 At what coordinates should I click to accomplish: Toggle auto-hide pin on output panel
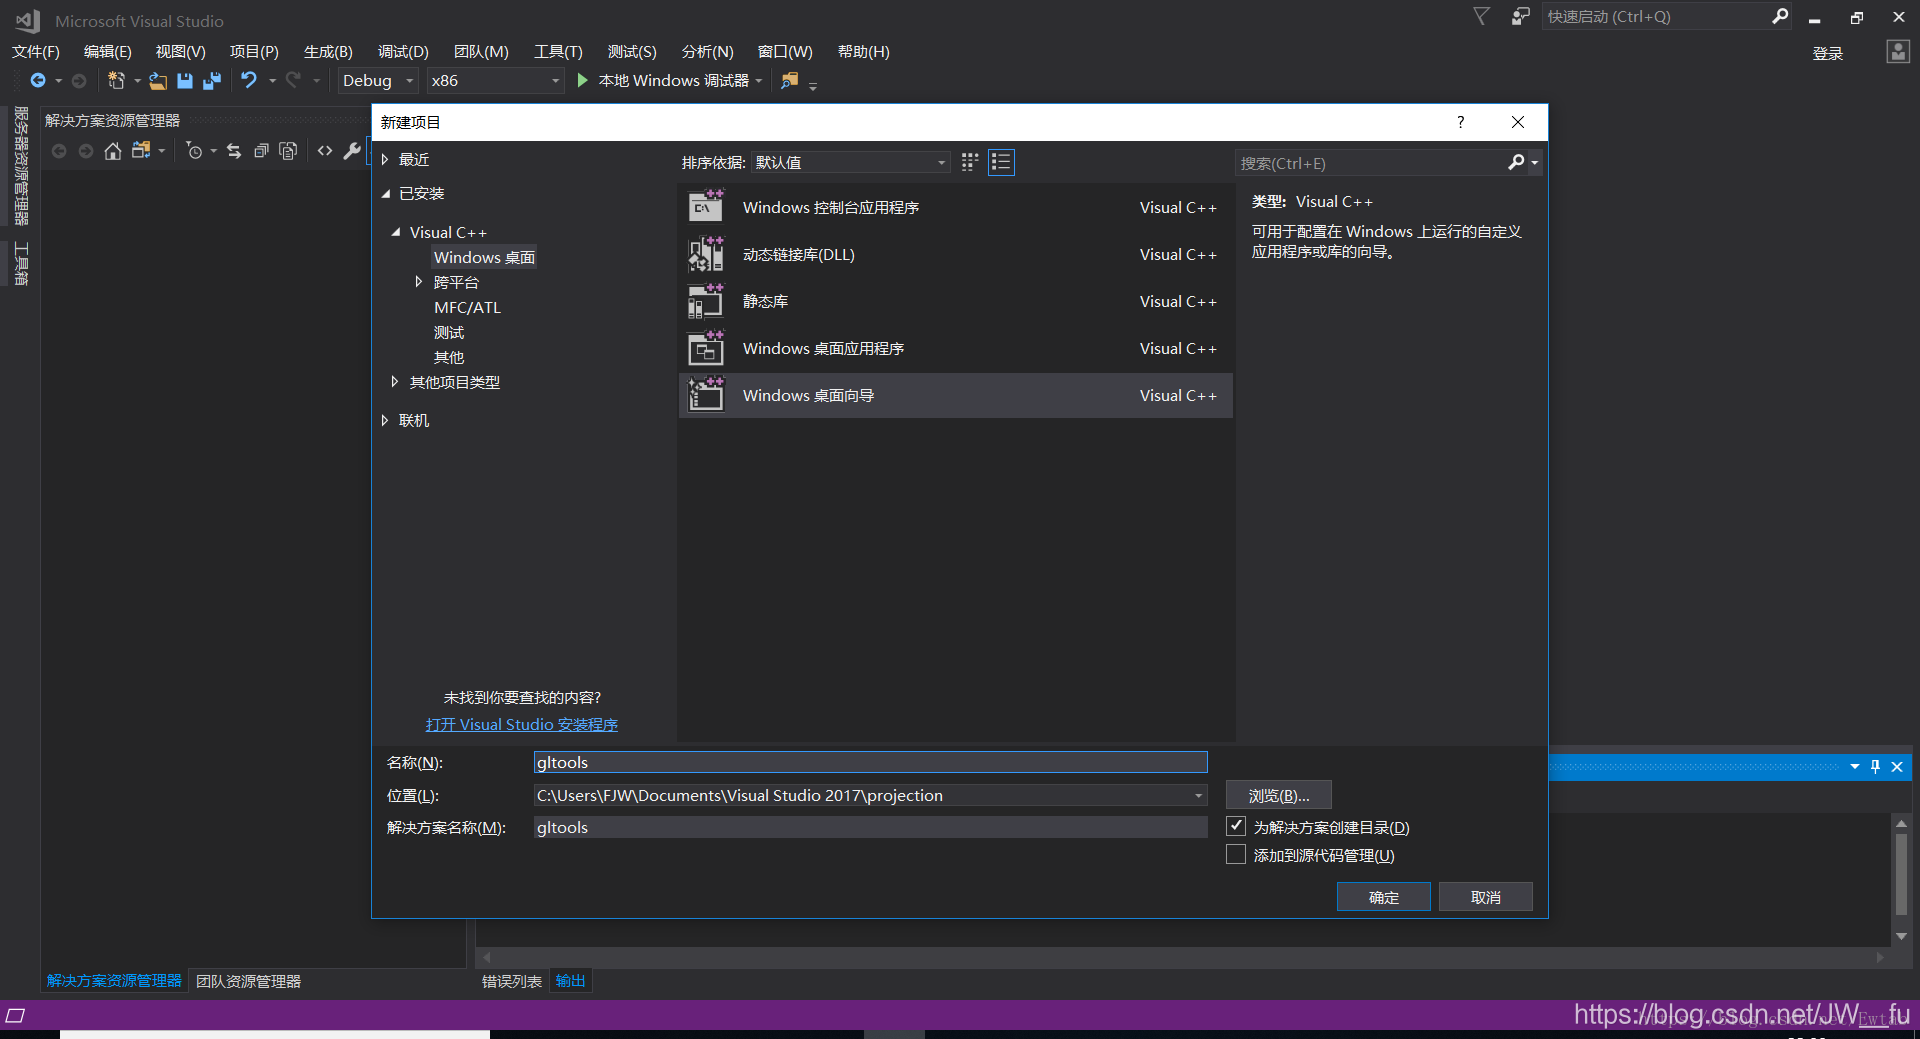(1875, 767)
